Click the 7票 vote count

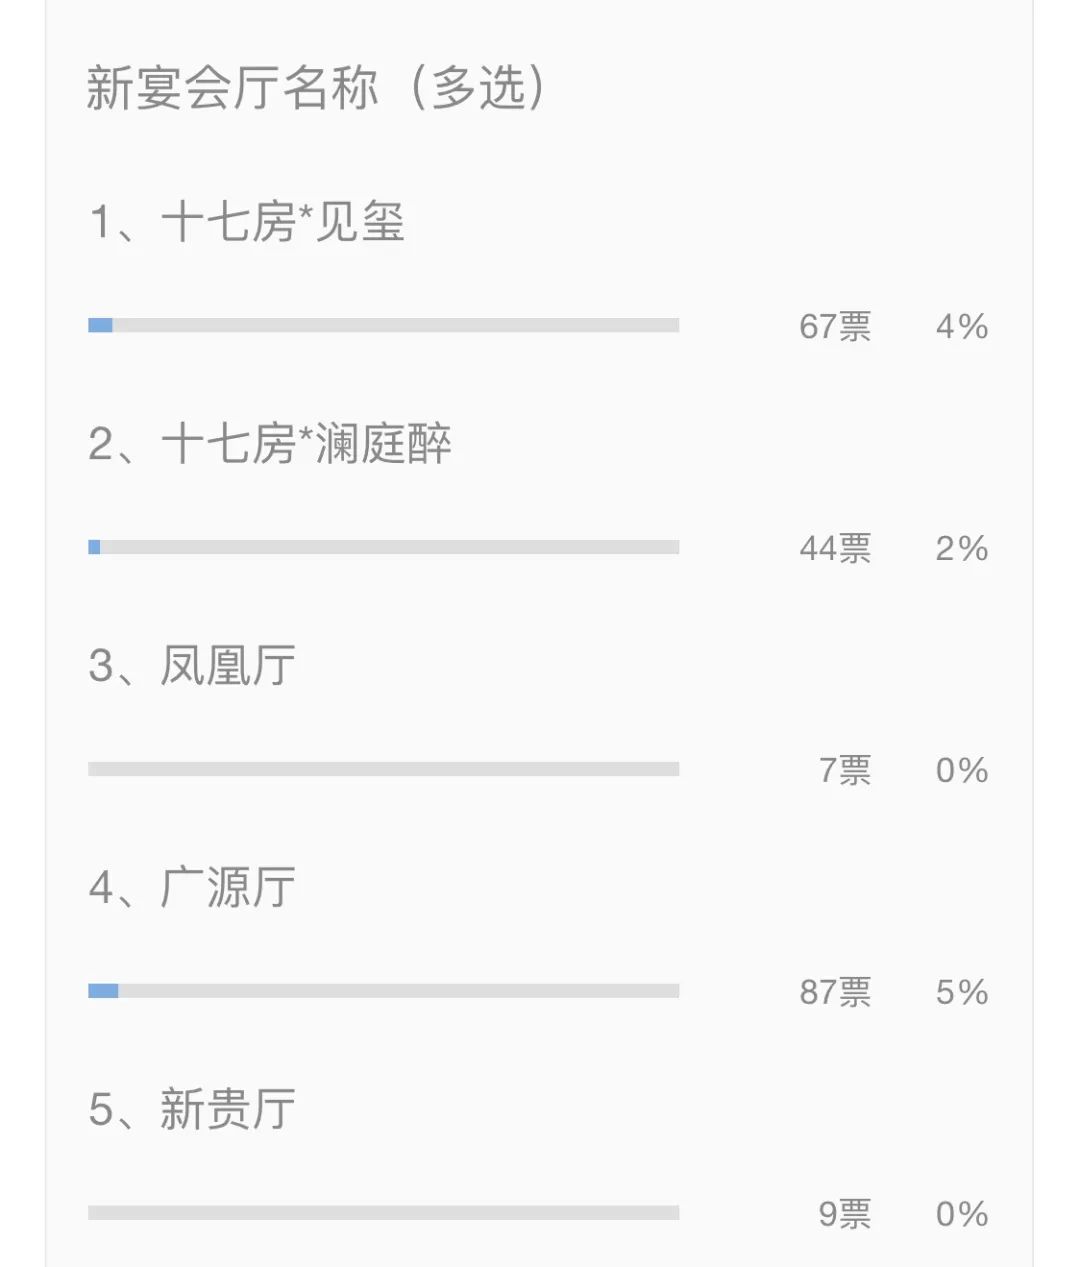pos(846,771)
